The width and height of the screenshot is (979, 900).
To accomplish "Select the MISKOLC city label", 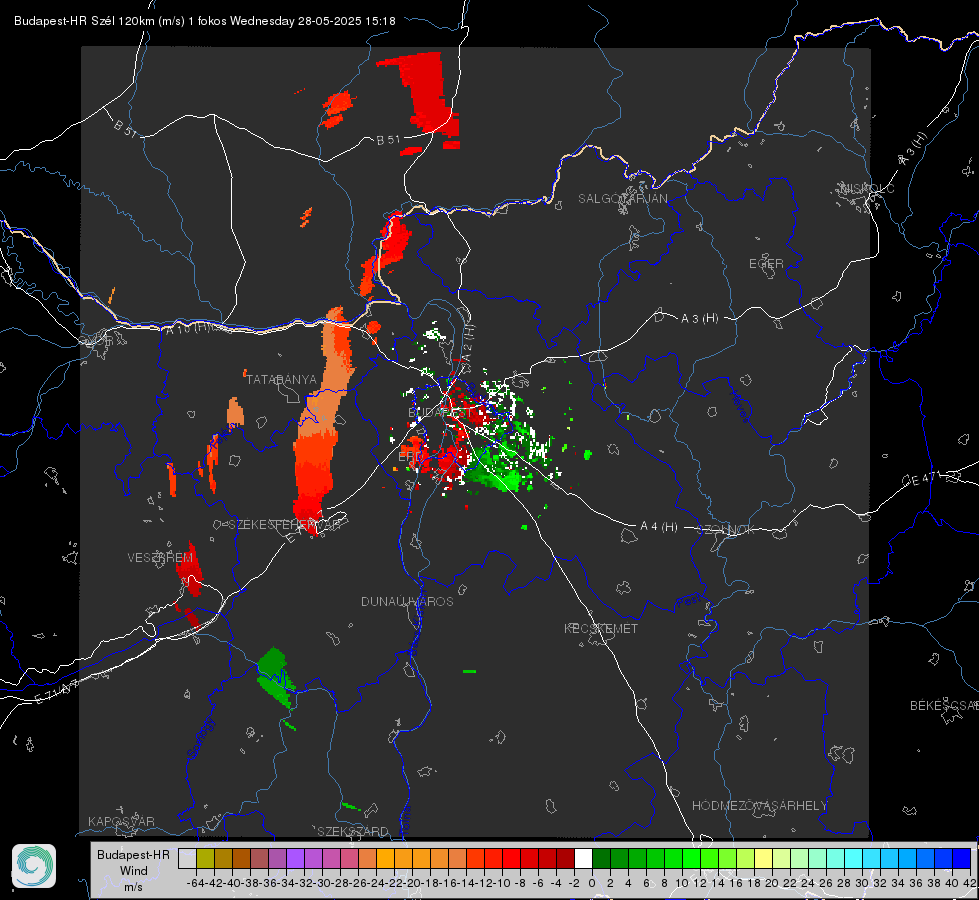I will pyautogui.click(x=867, y=188).
